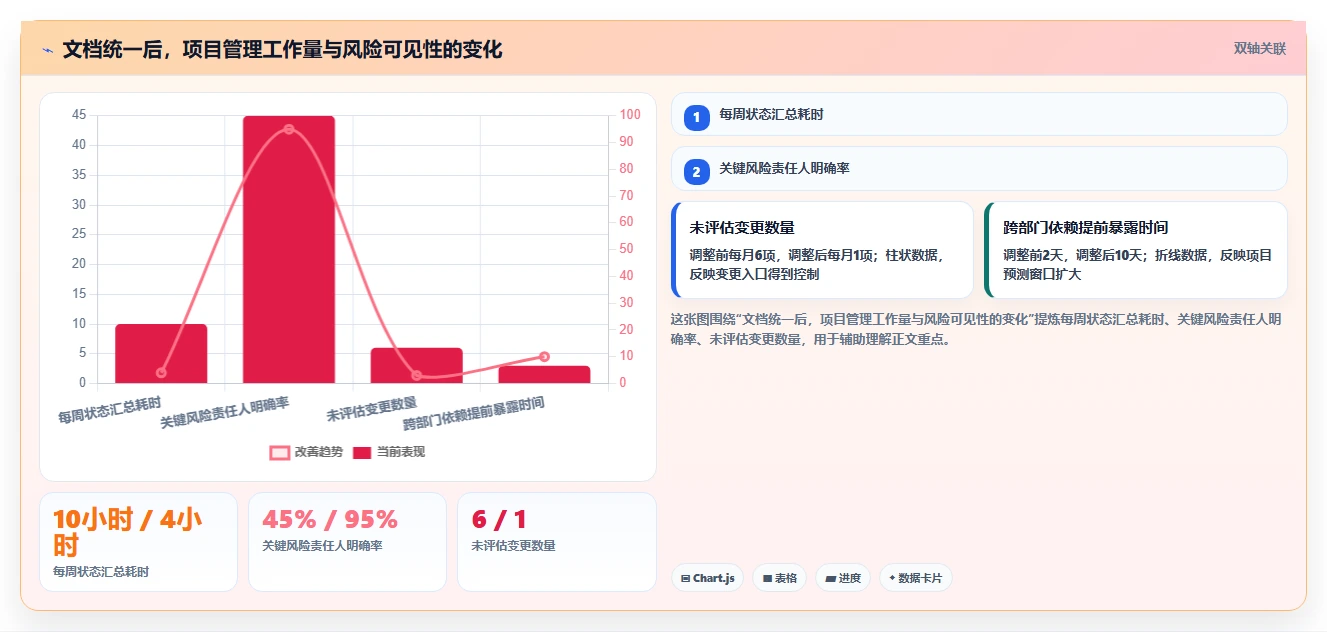
Task: Toggle the 改善趋势 legend entry
Action: 306,452
